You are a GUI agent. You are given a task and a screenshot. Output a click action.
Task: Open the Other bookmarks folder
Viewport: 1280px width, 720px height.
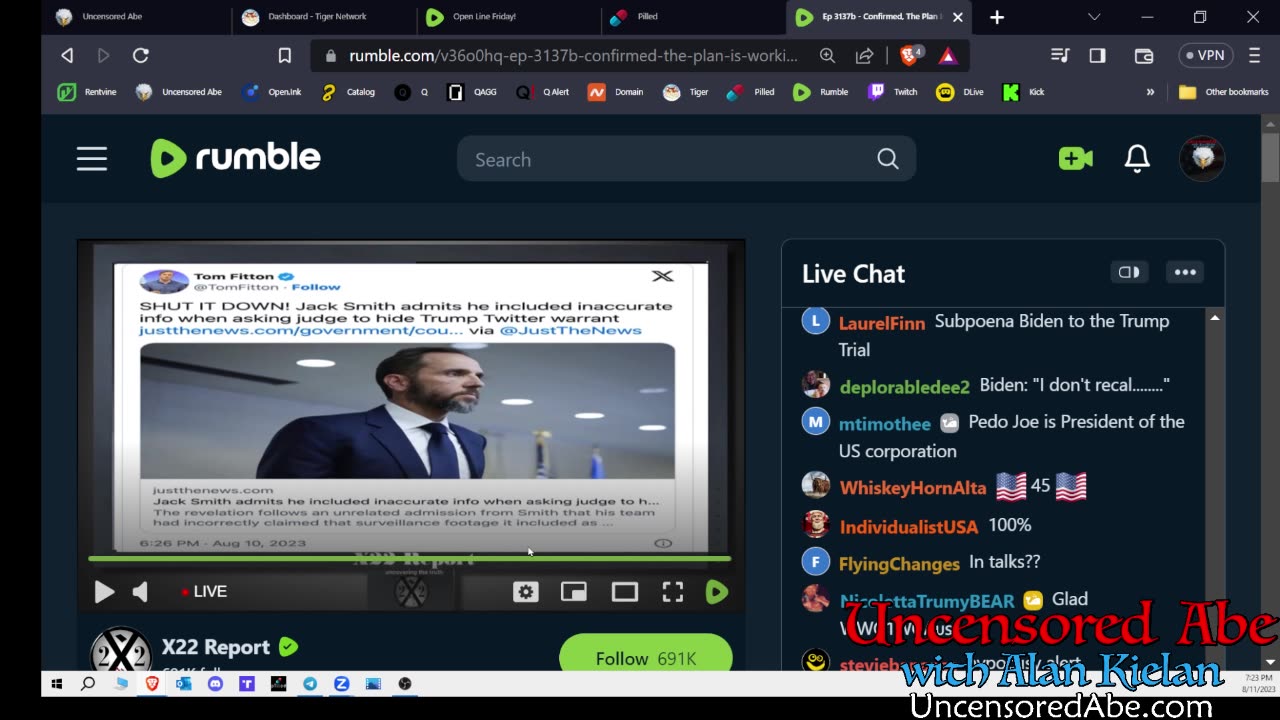click(1223, 92)
